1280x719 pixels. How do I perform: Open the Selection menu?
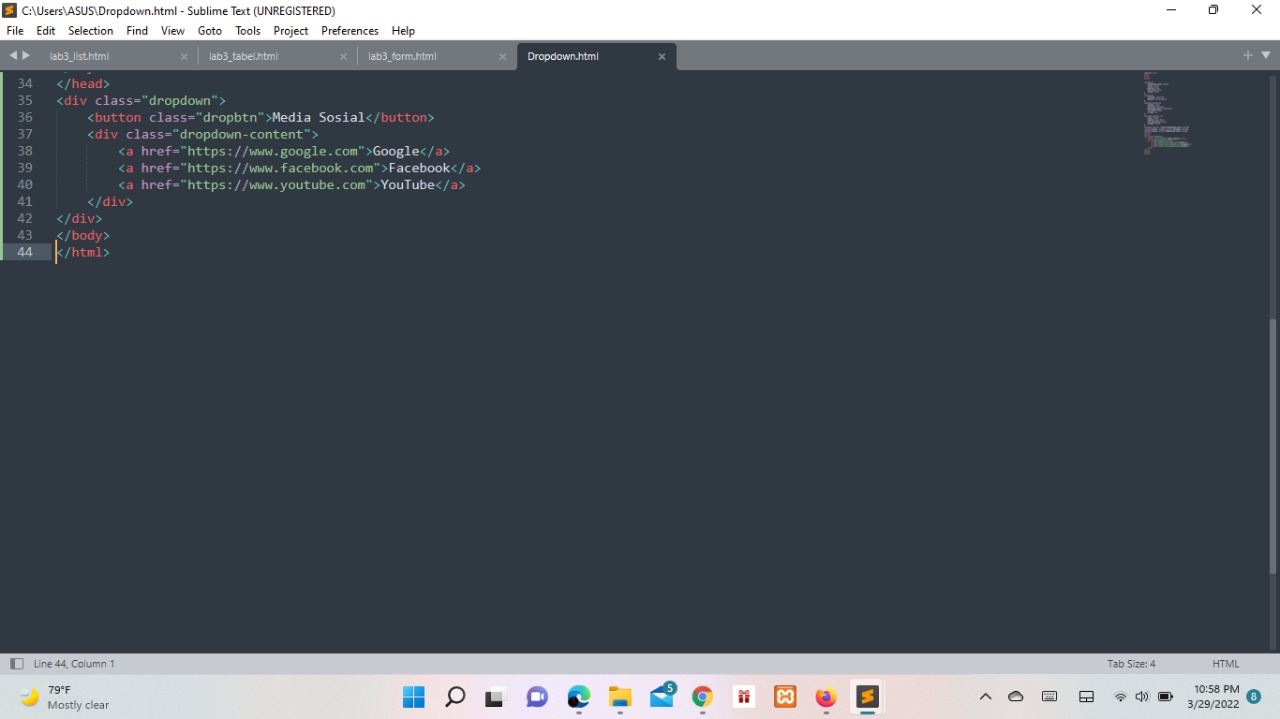pyautogui.click(x=91, y=31)
